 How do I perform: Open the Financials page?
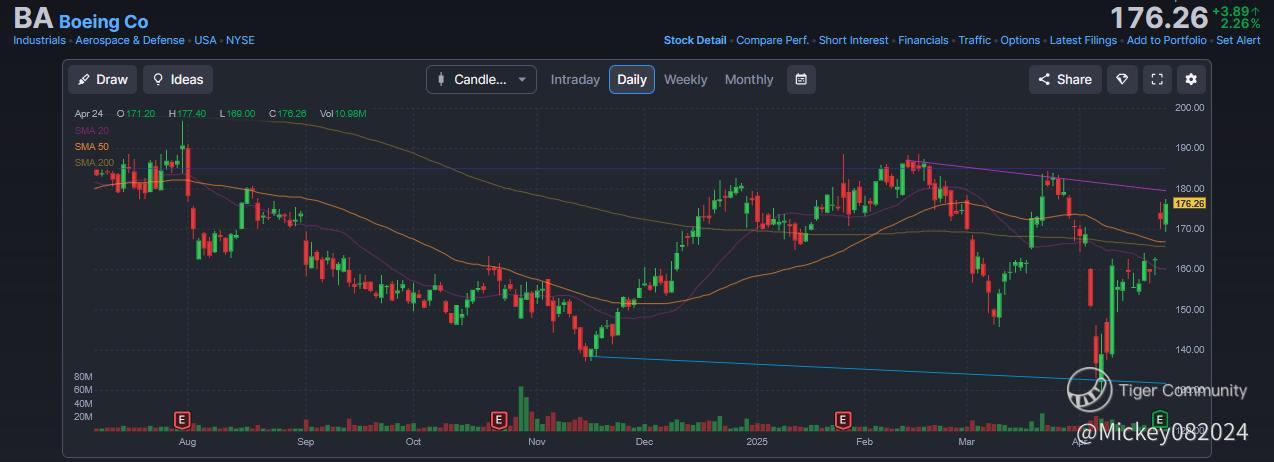tap(923, 40)
